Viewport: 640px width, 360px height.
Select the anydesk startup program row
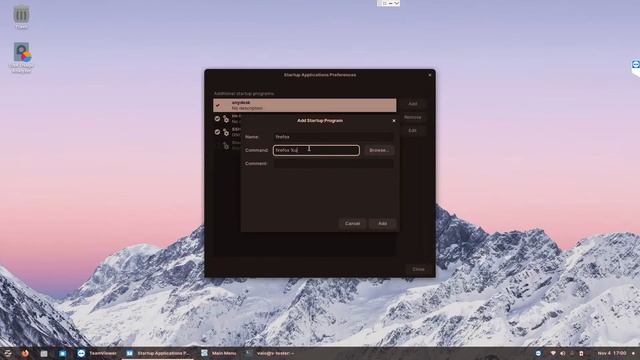[304, 105]
